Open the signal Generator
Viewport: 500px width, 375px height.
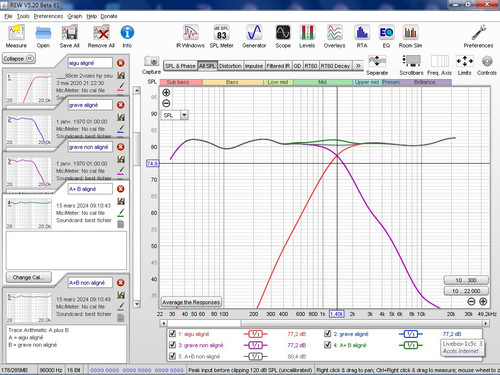point(254,36)
